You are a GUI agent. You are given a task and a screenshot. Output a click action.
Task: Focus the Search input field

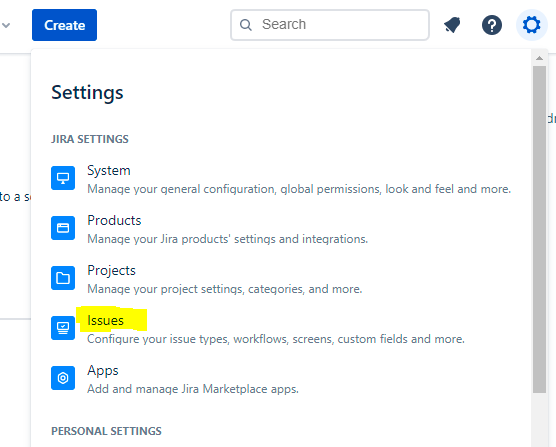coord(330,25)
